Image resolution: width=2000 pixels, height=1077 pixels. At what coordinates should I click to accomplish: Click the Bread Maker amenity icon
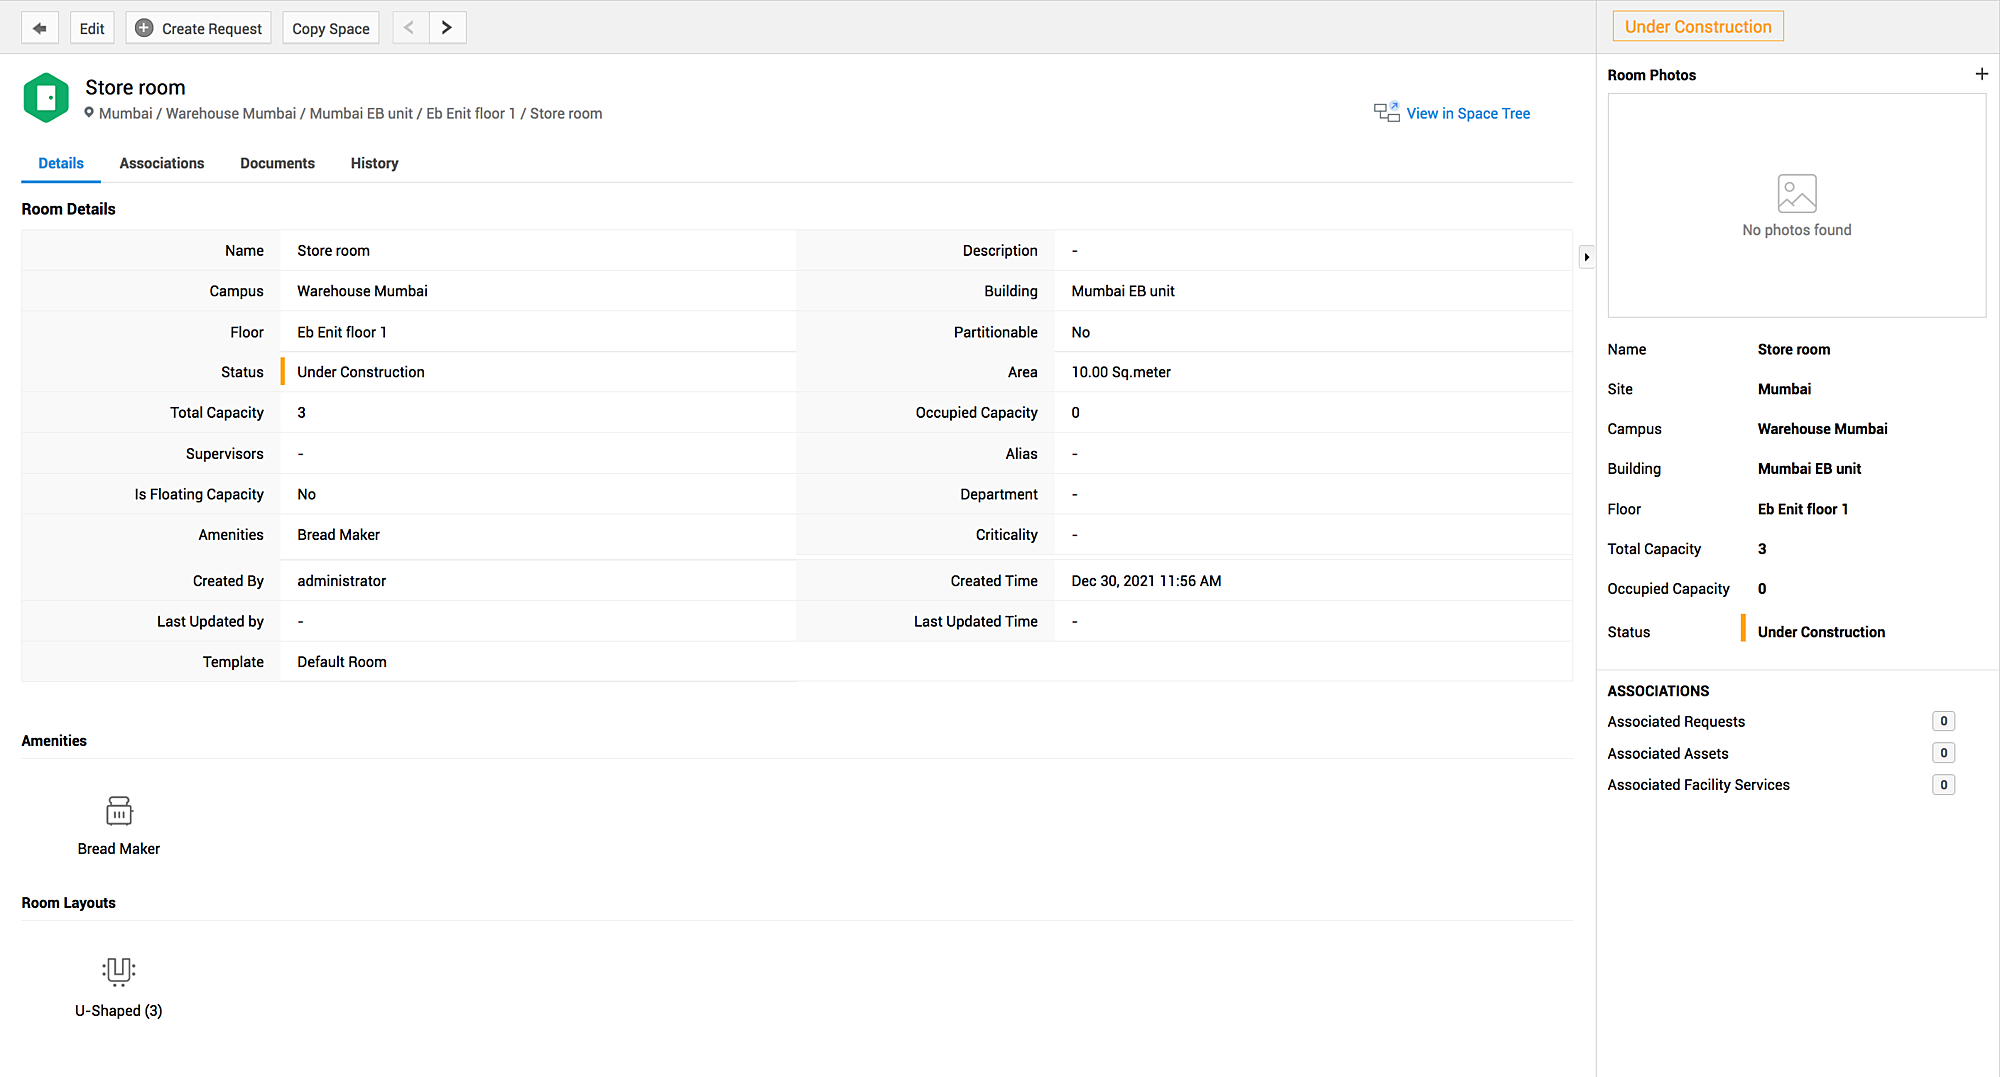pyautogui.click(x=119, y=810)
